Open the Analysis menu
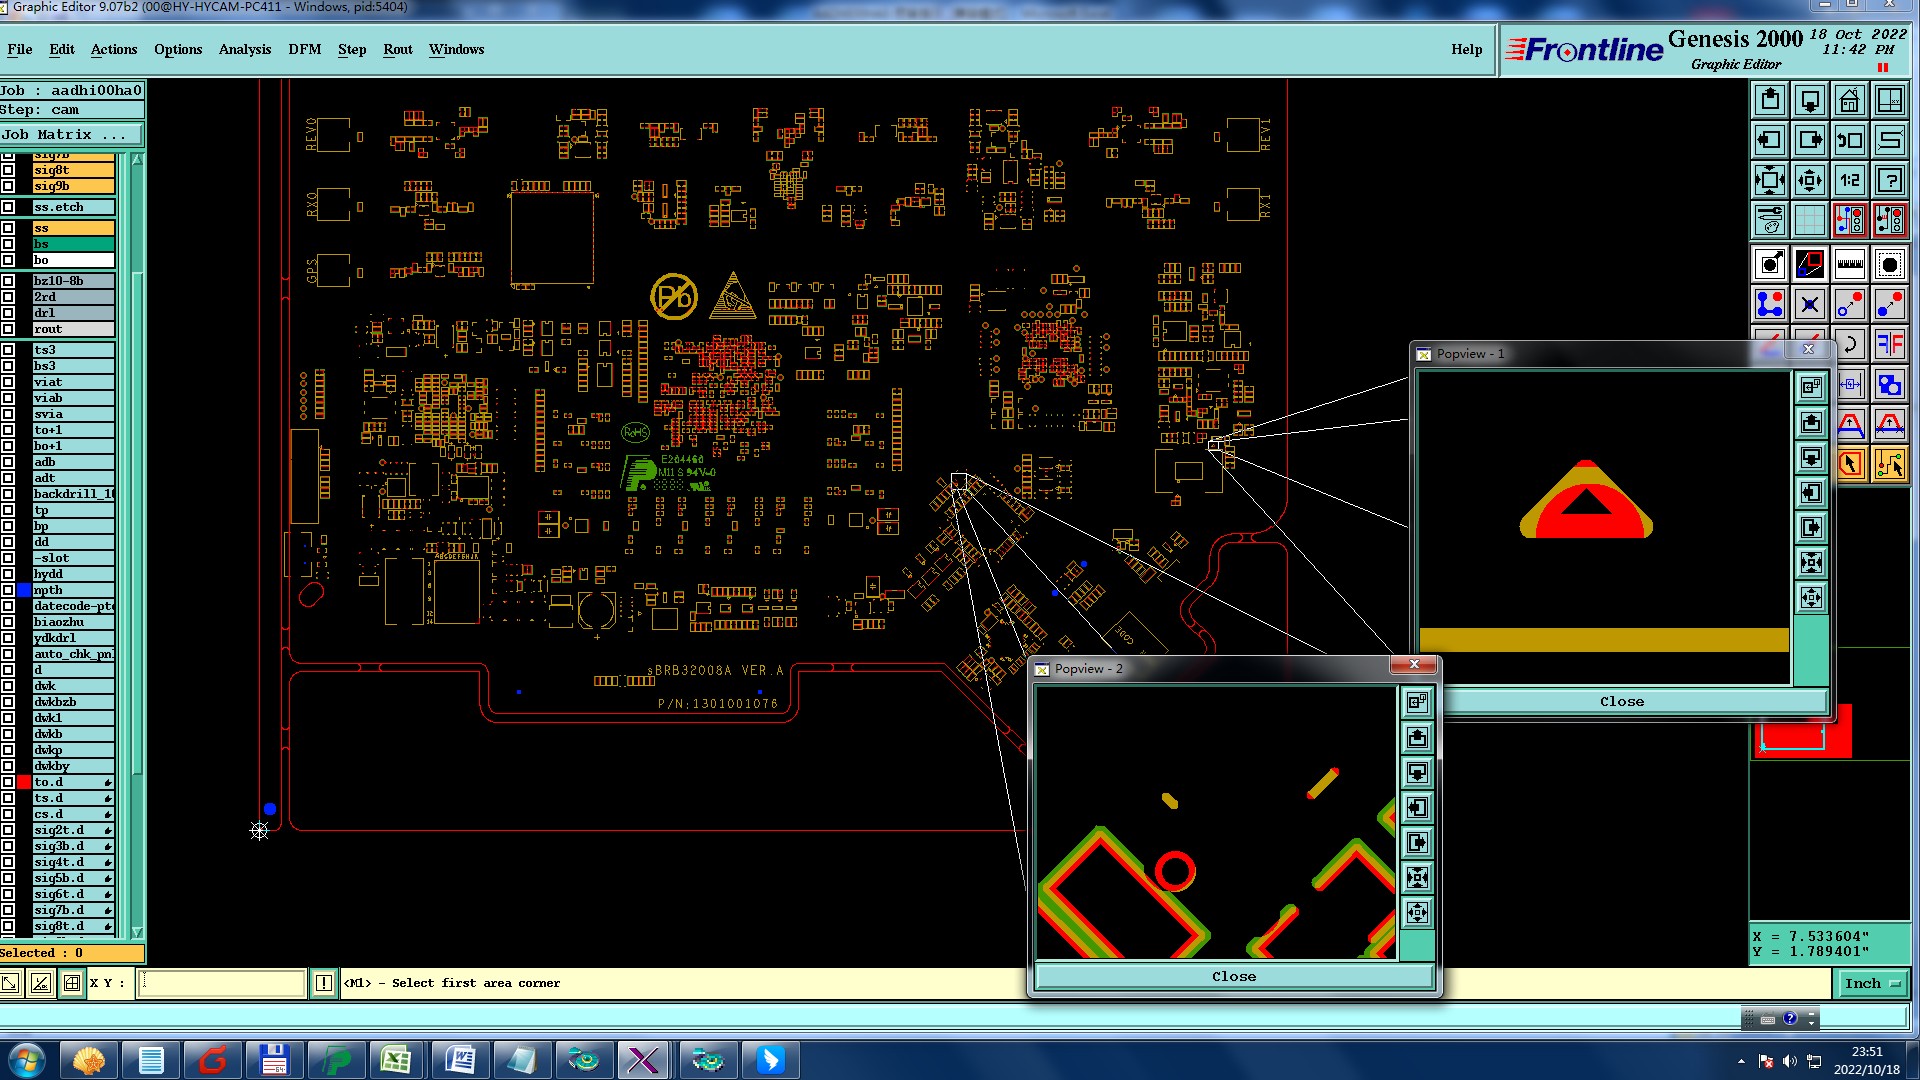The width and height of the screenshot is (1920, 1080). pos(244,49)
